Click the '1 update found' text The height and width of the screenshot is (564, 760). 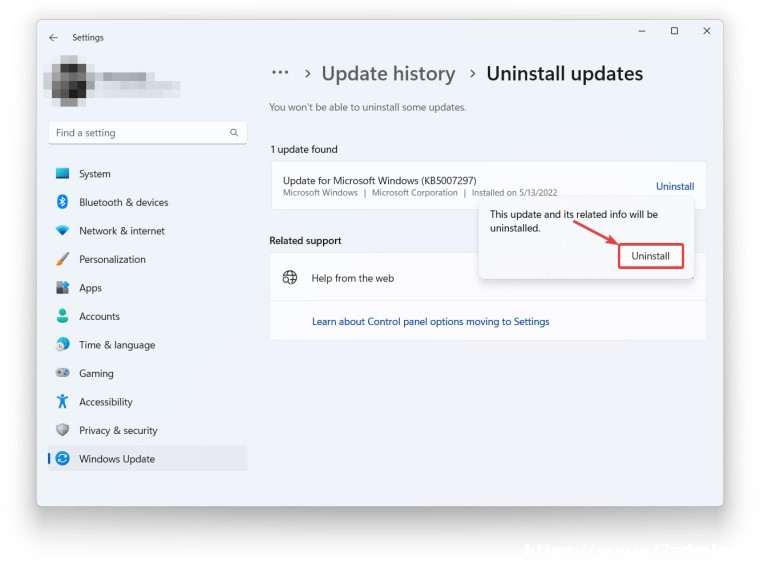click(x=304, y=149)
